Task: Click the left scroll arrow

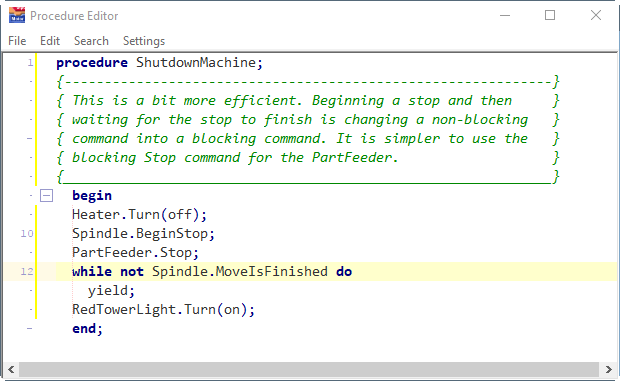Action: tap(11, 370)
